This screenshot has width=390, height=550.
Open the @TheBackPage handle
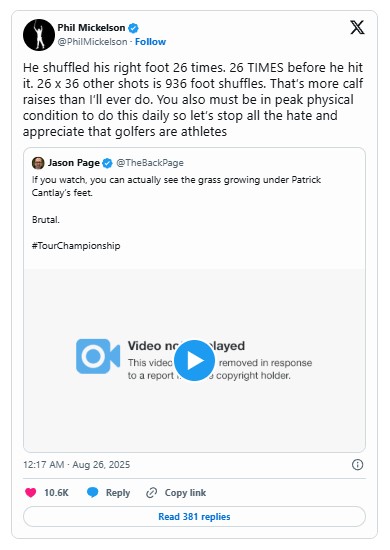(150, 163)
